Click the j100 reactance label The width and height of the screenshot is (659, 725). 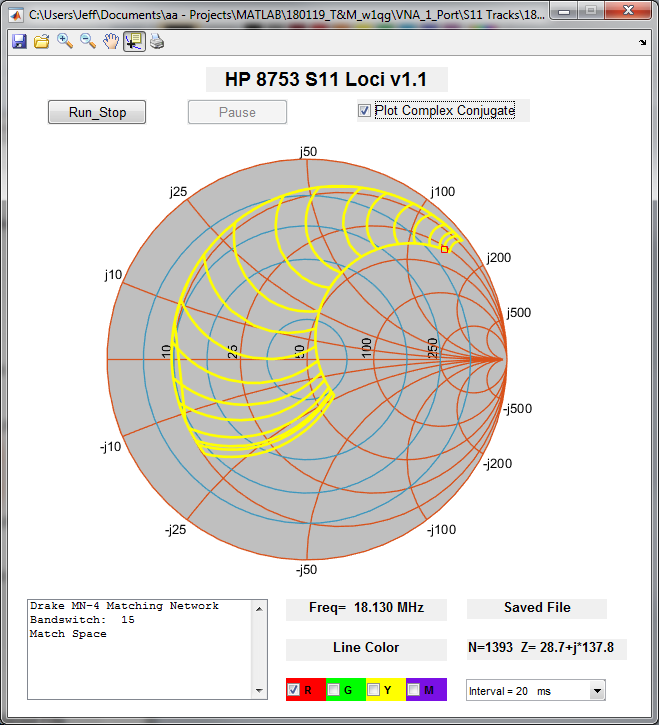443,191
